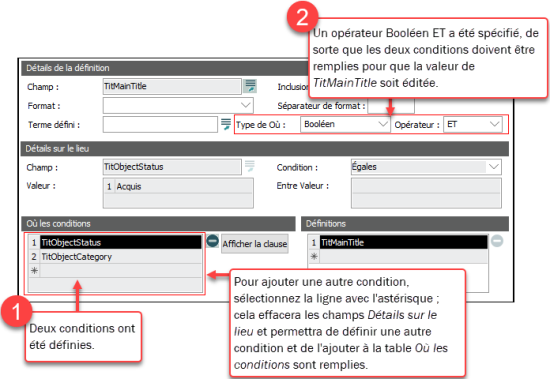Click the Détails sur le lieu header

click(265, 149)
